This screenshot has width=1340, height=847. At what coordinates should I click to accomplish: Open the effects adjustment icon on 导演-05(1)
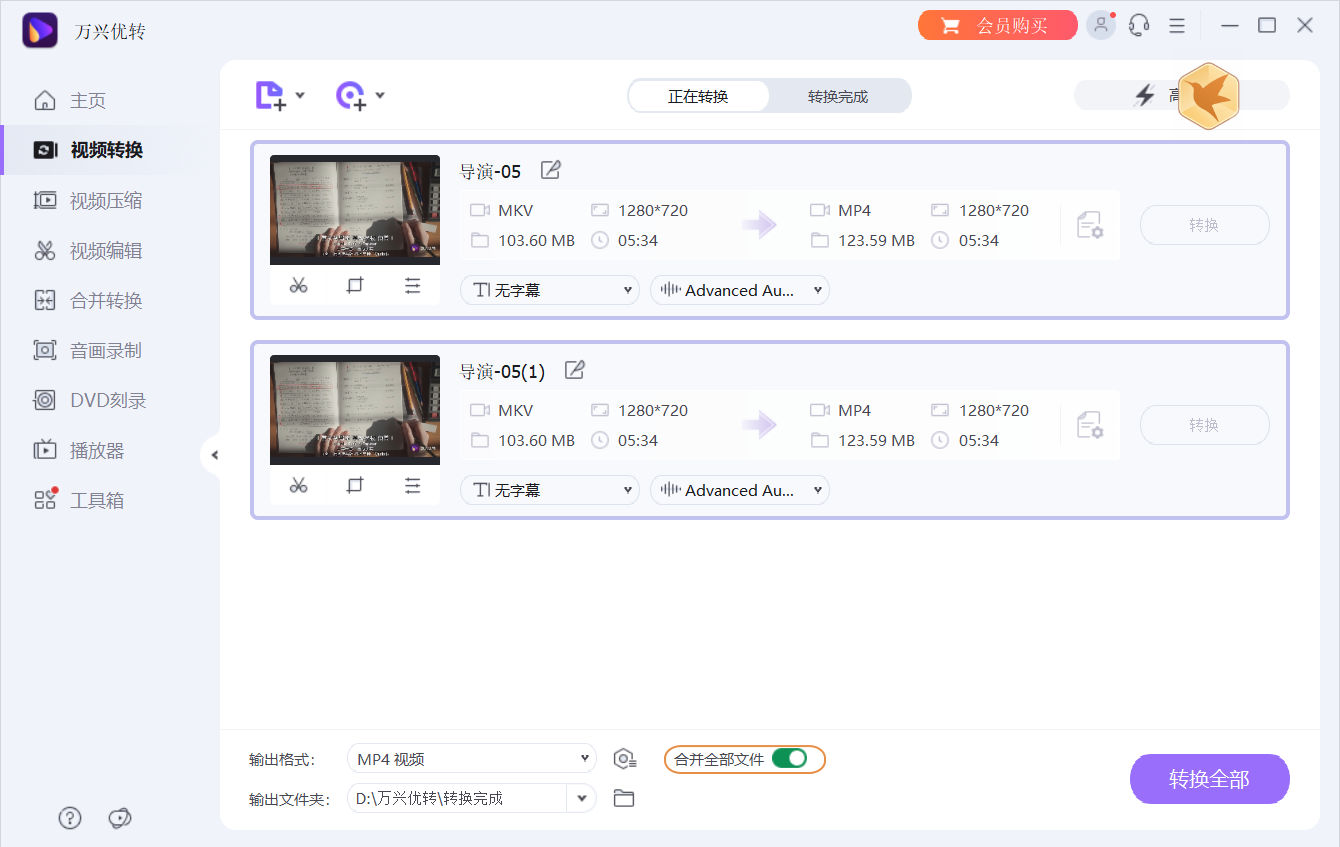tap(413, 485)
